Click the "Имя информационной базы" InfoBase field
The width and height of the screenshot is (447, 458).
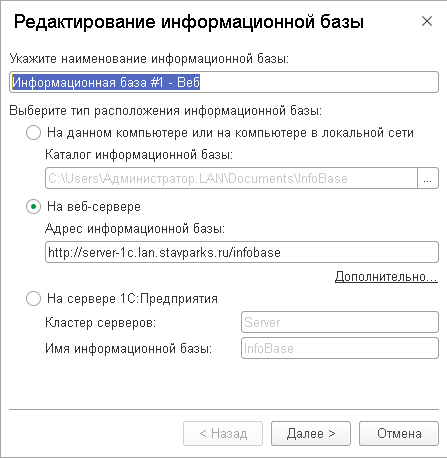(x=340, y=348)
